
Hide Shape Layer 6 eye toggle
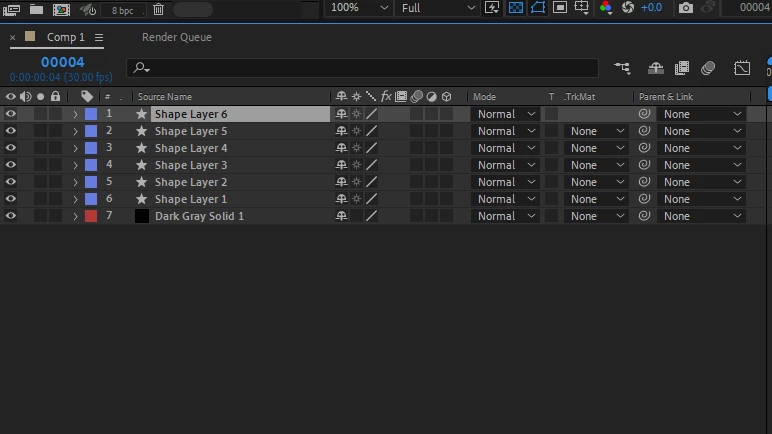click(x=10, y=114)
